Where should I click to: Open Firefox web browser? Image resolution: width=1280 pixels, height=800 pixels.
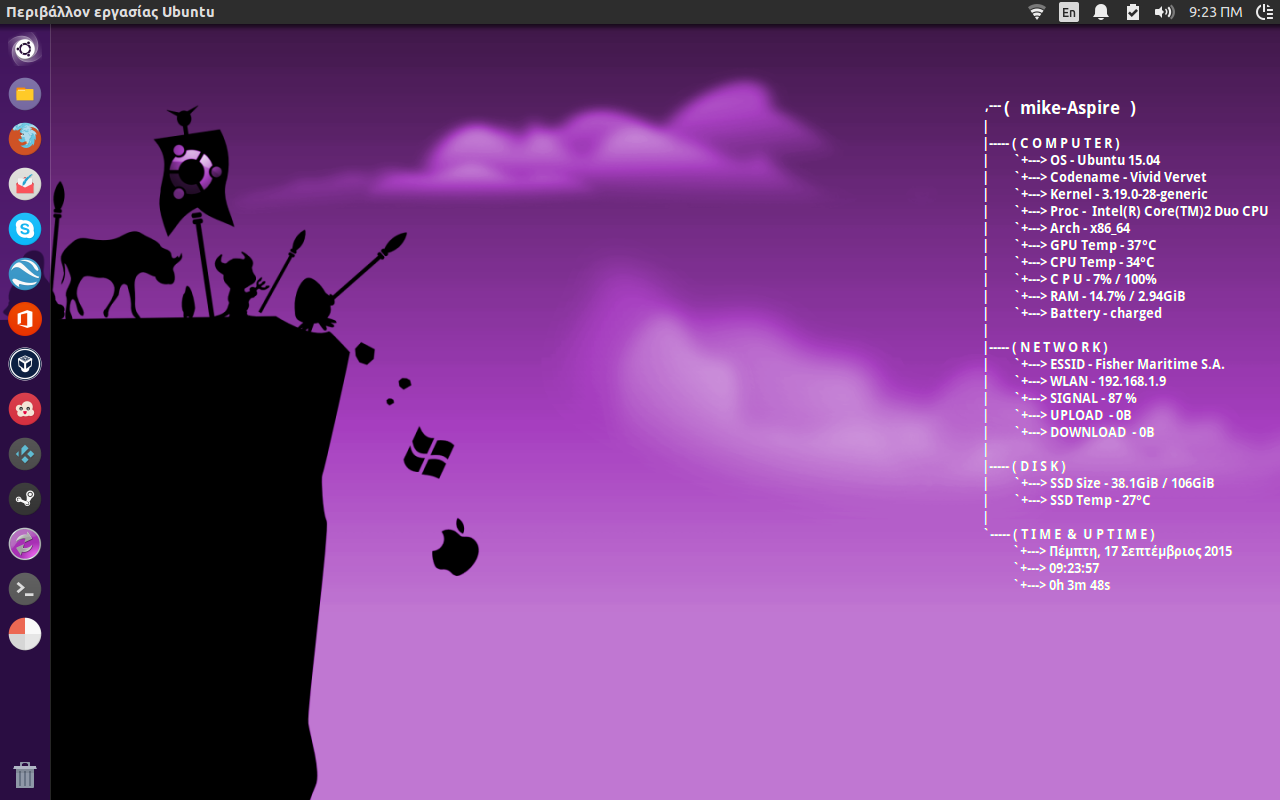point(25,139)
